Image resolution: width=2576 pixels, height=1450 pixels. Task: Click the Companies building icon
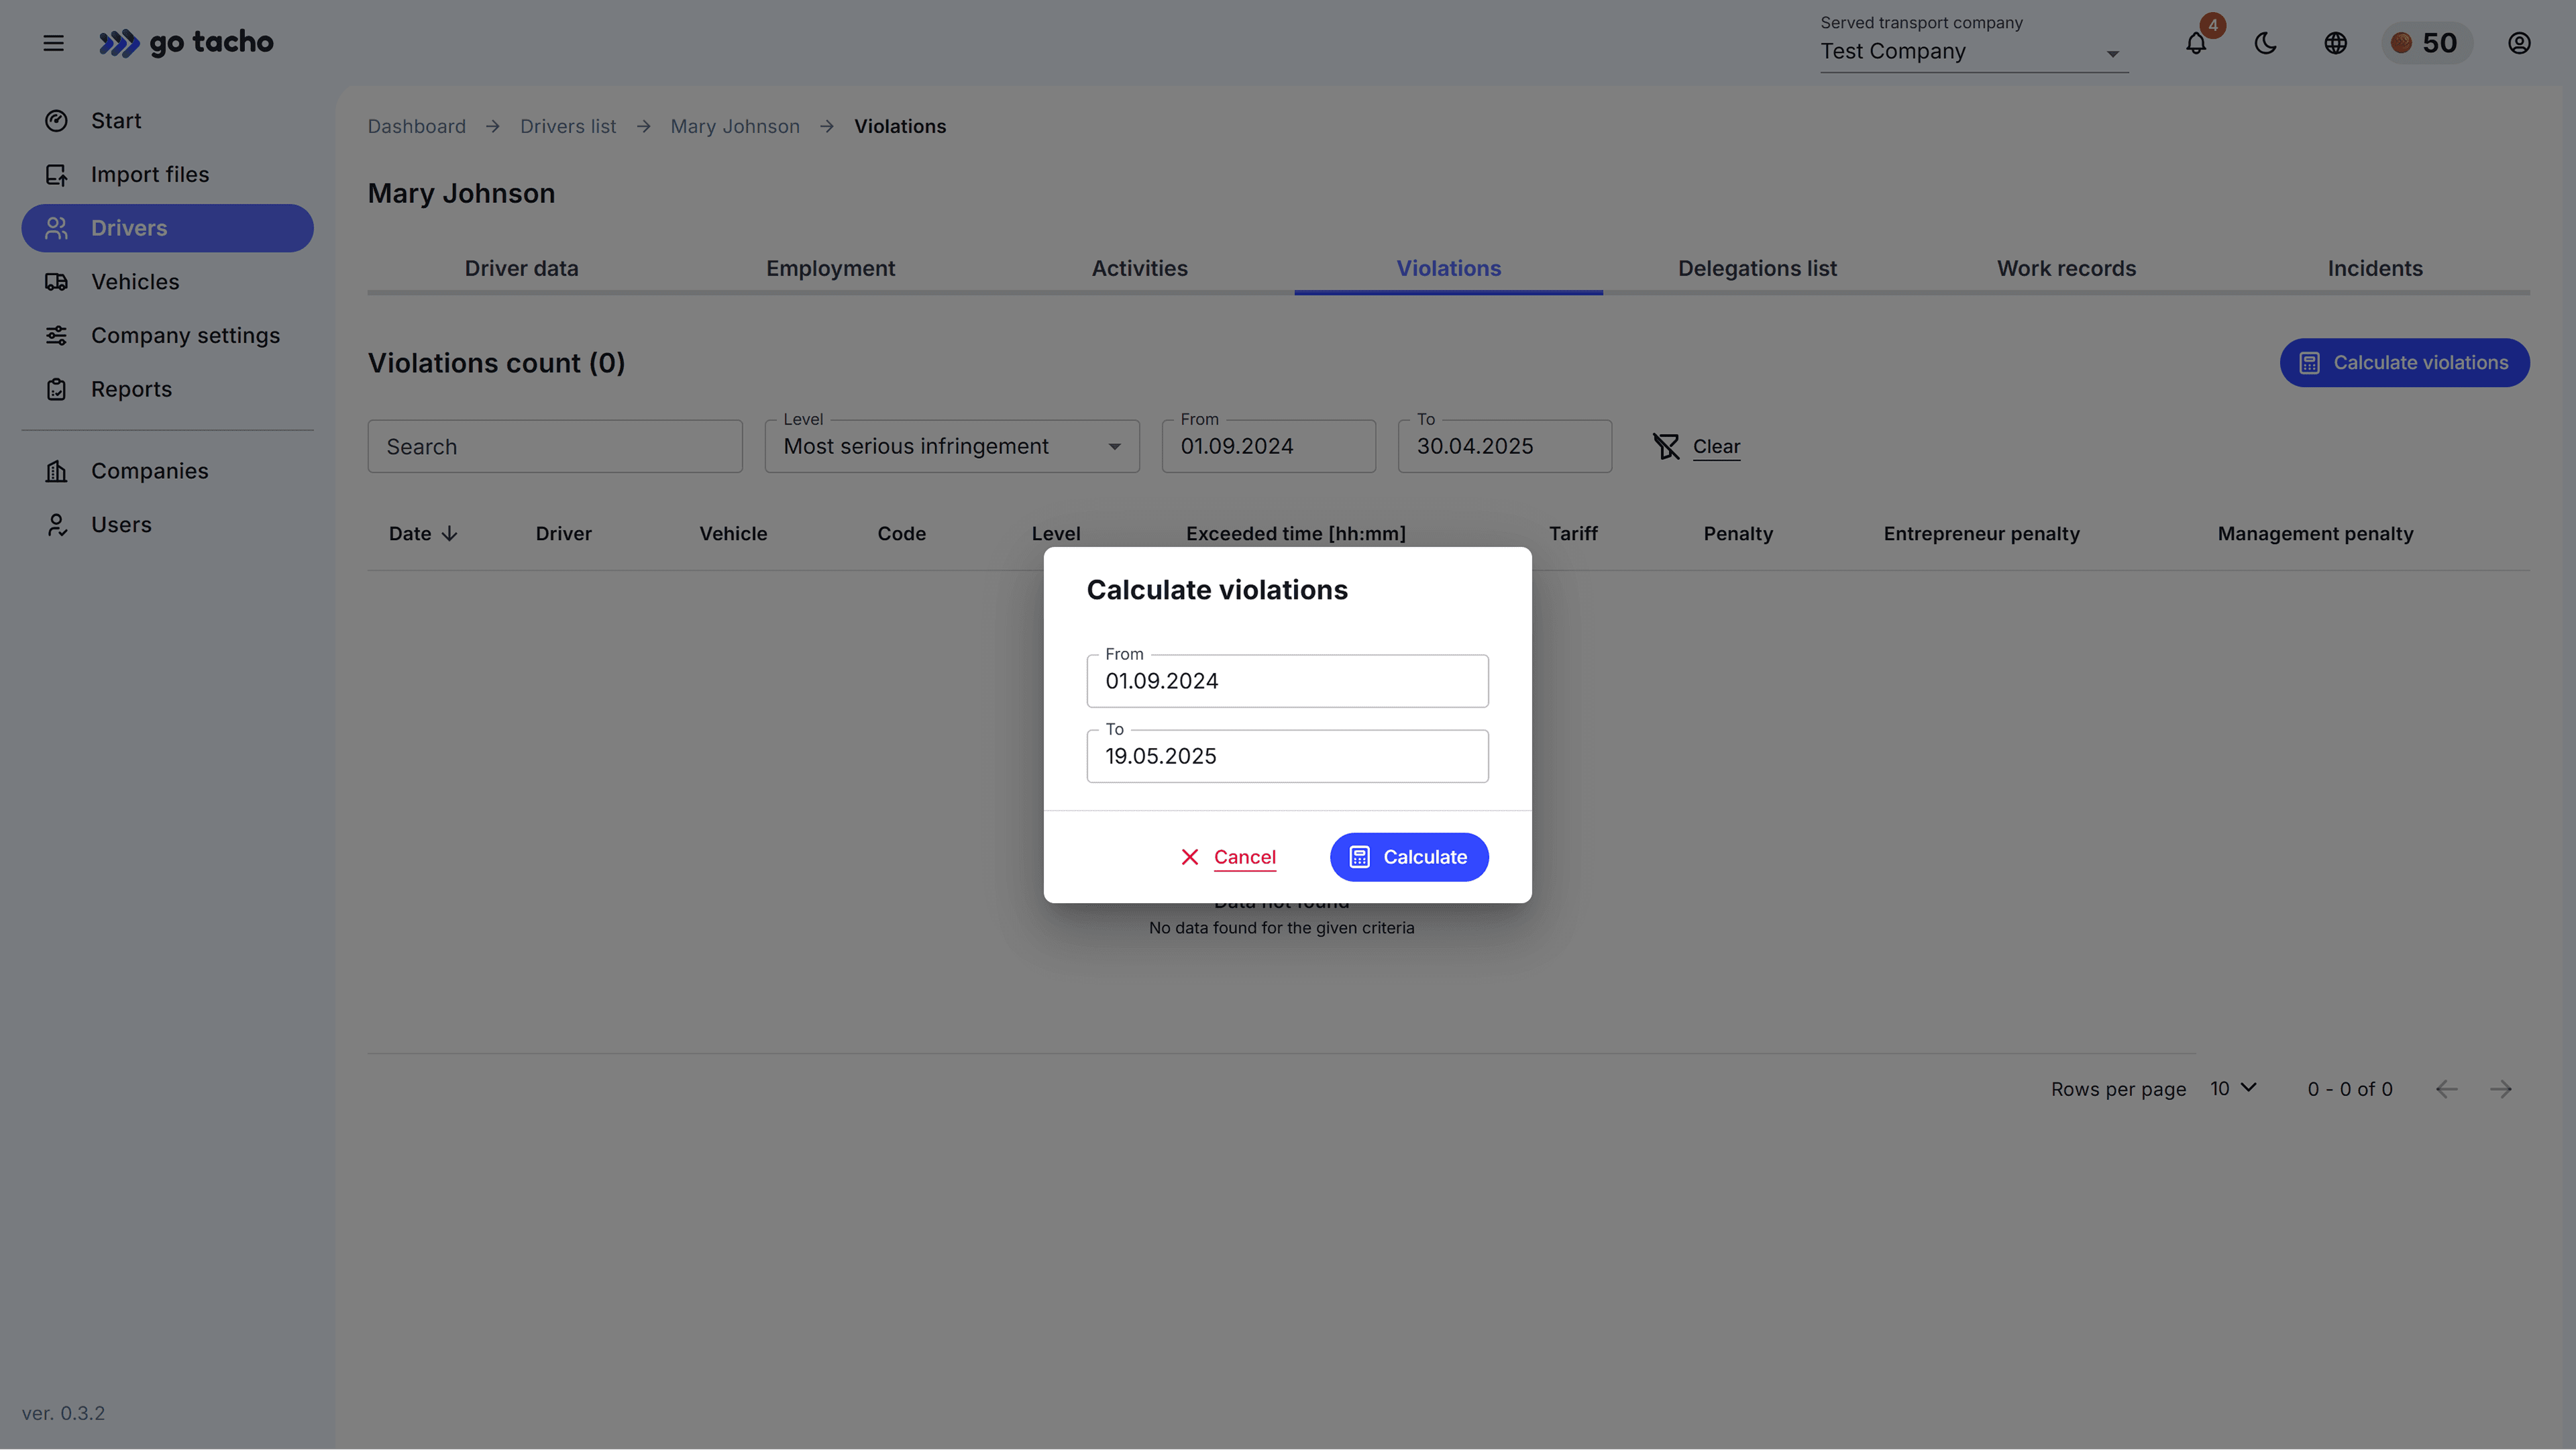click(56, 471)
